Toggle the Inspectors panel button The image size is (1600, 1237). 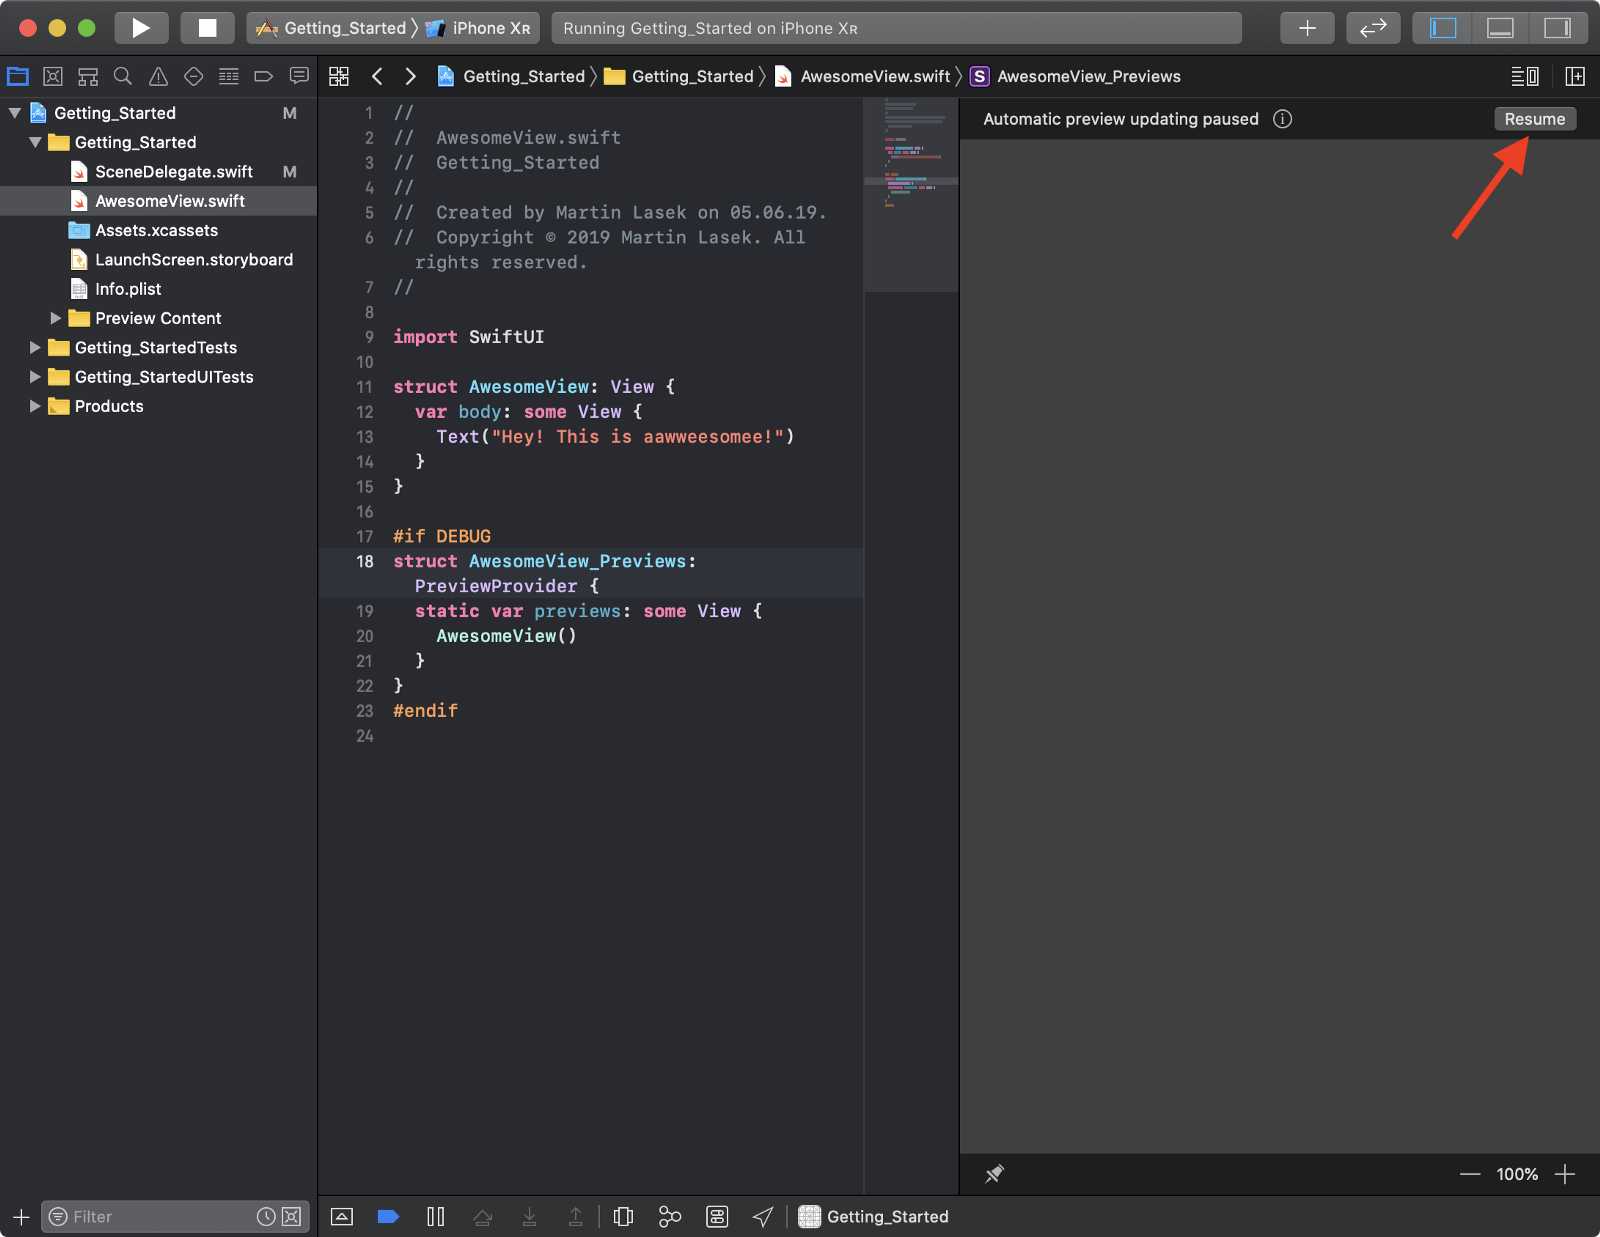pyautogui.click(x=1557, y=28)
